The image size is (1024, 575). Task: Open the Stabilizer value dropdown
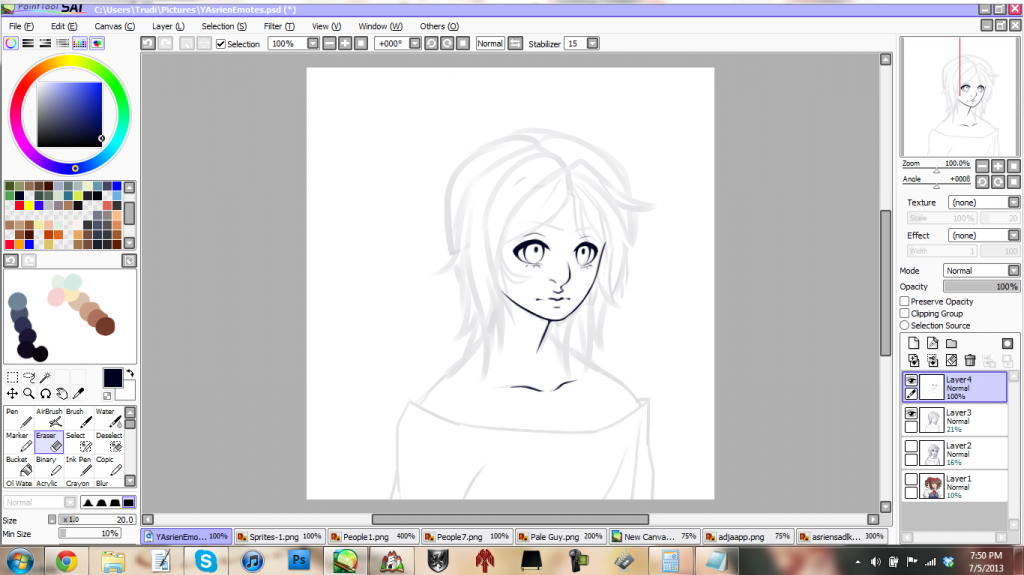click(x=593, y=44)
